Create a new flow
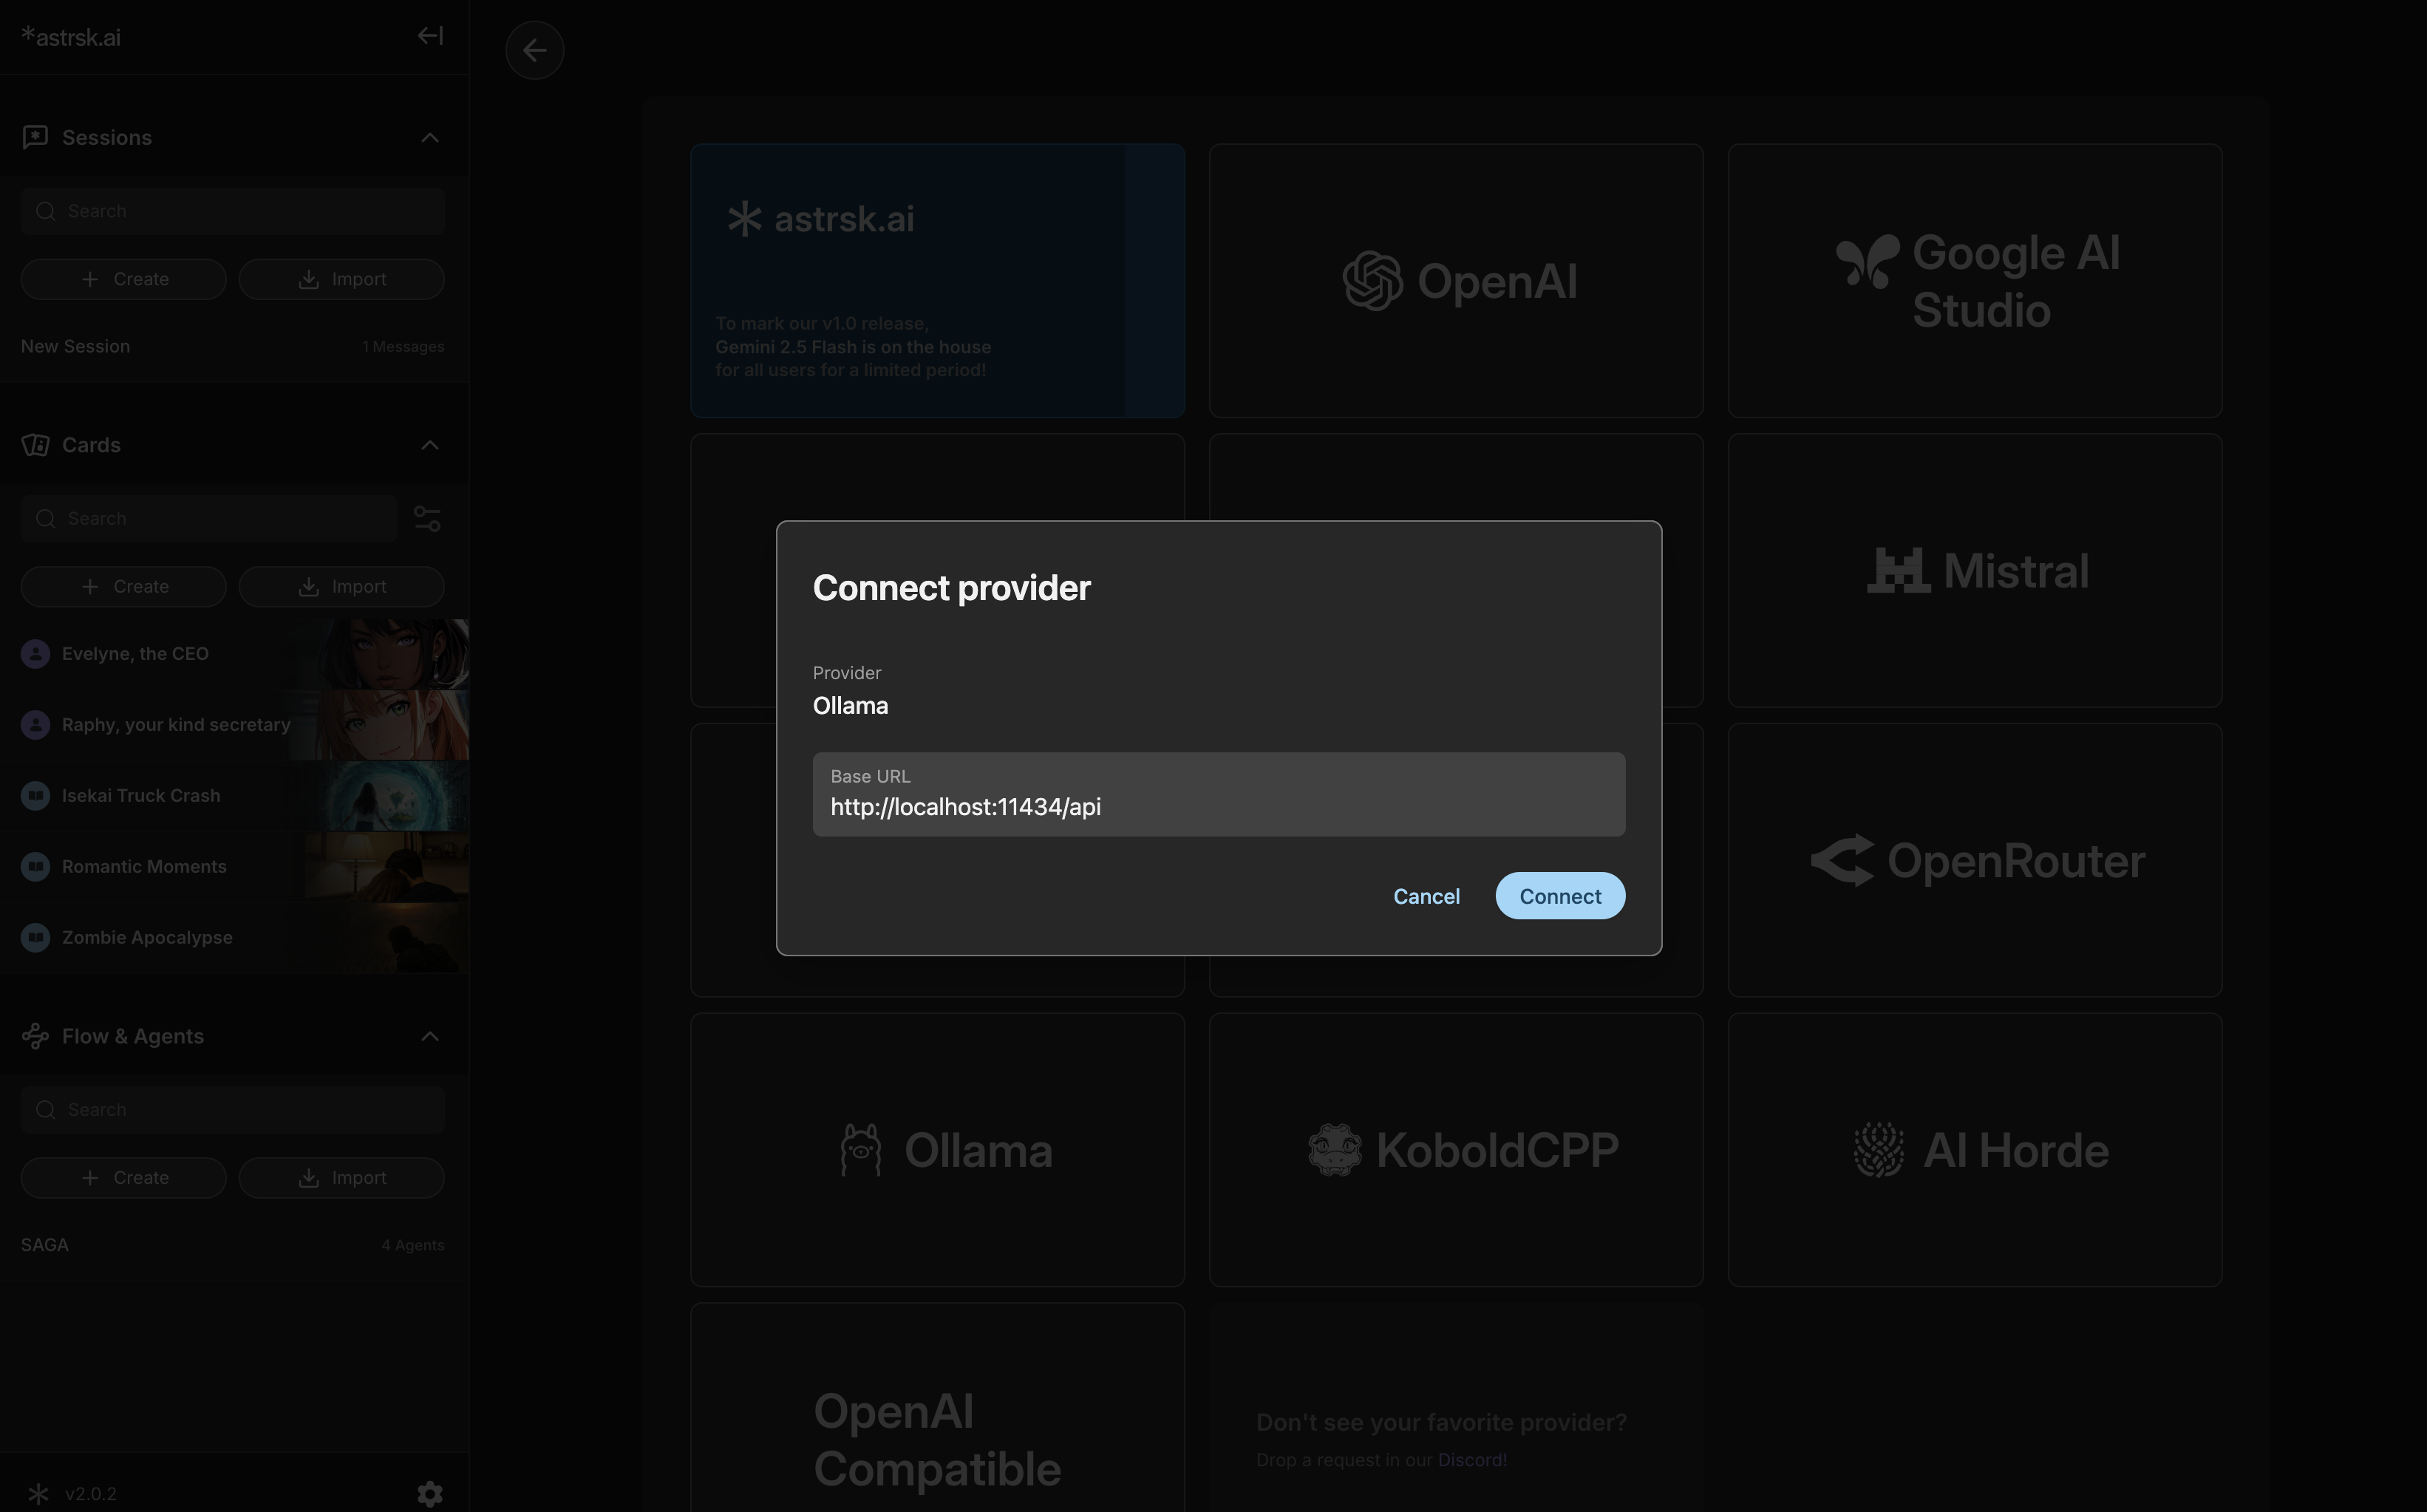Viewport: 2427px width, 1512px height. (123, 1177)
